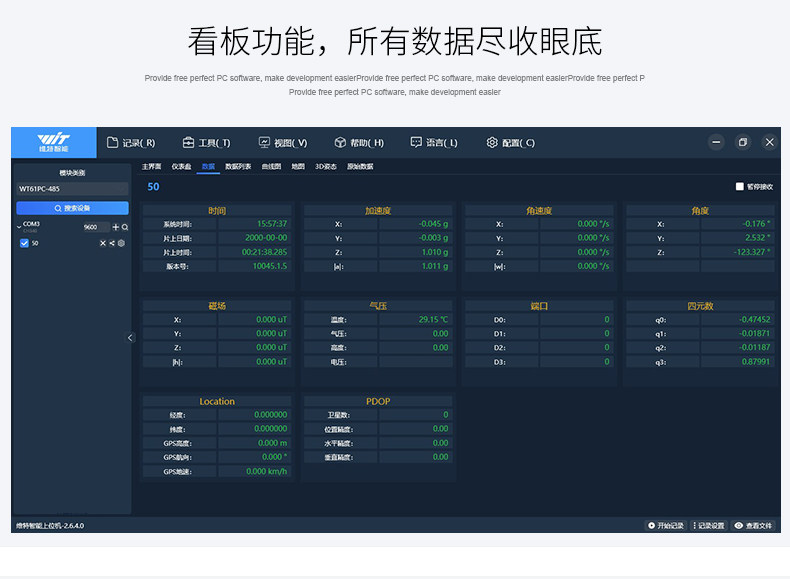The width and height of the screenshot is (790, 579).
Task: Click the 搜索设备 search button
Action: tap(72, 208)
